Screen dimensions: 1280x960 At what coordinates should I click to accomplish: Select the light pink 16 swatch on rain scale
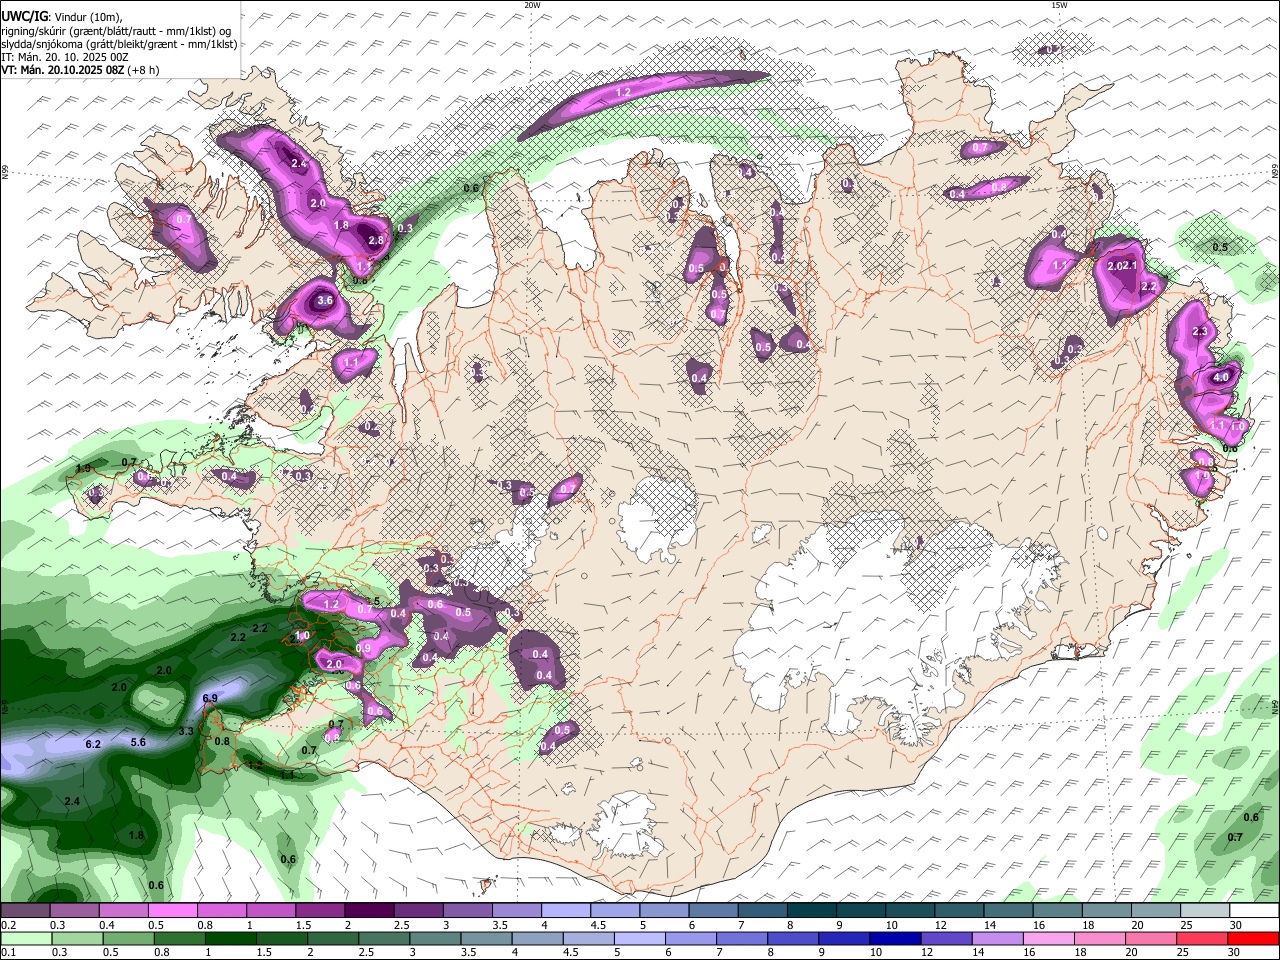click(1049, 938)
